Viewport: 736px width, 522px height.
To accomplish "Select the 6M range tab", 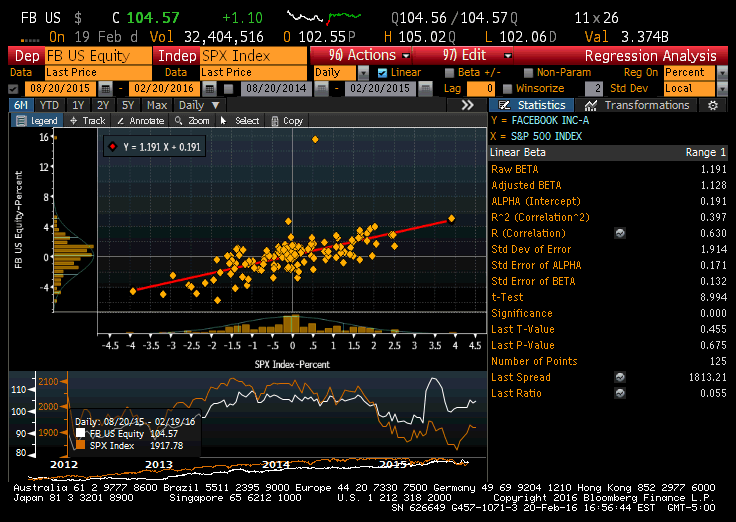I will pos(20,105).
